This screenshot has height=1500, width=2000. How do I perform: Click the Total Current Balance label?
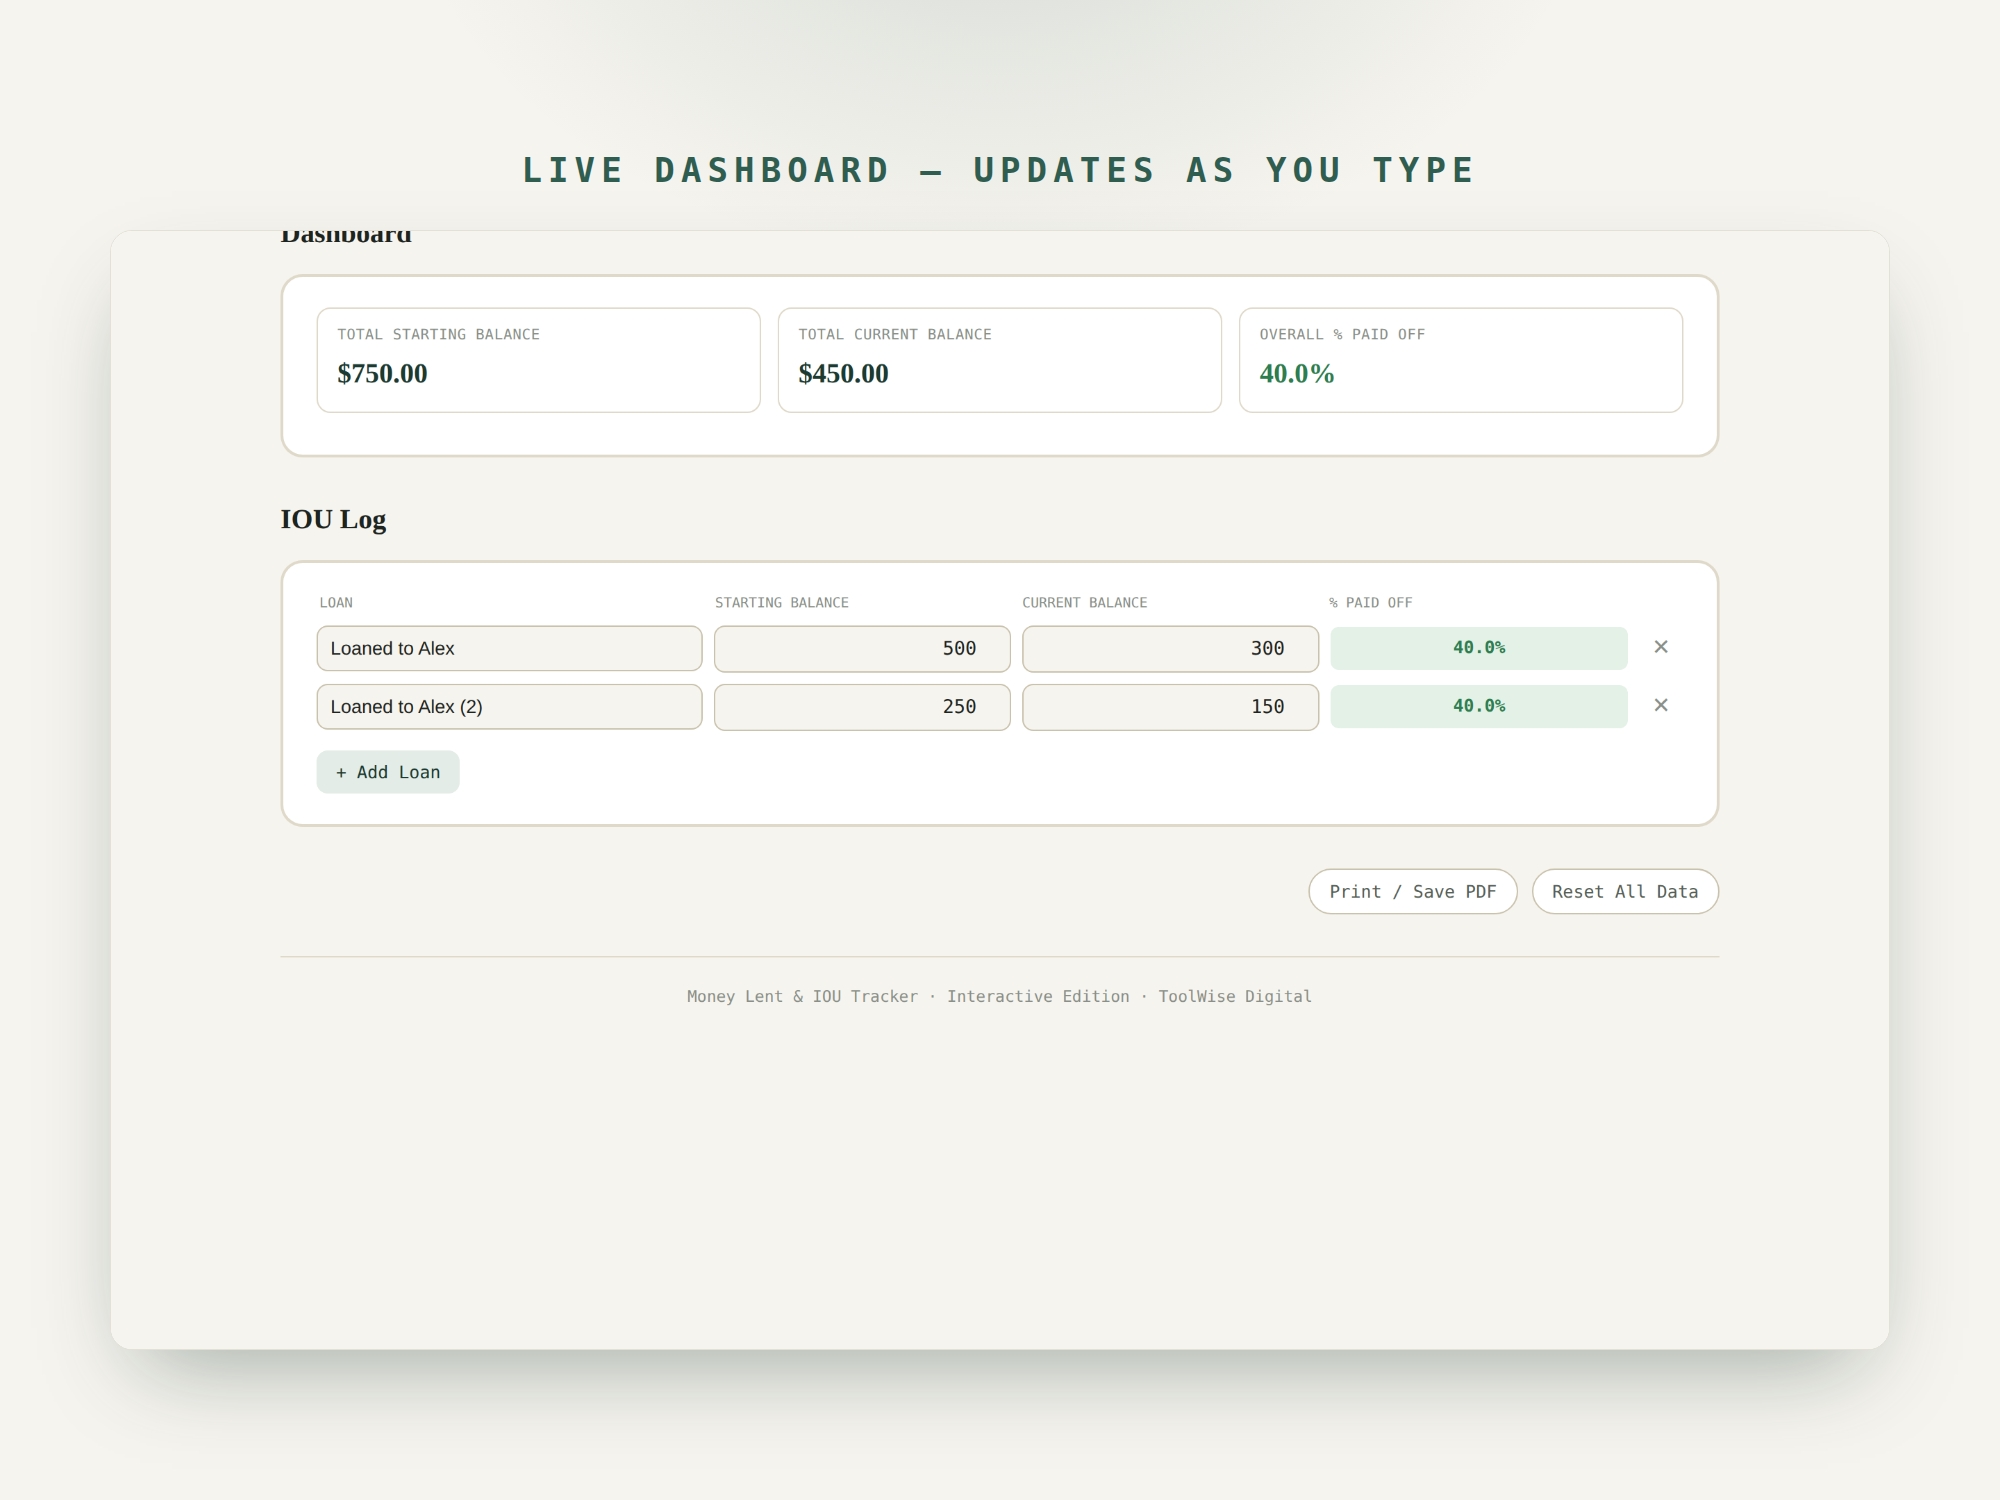[x=895, y=334]
